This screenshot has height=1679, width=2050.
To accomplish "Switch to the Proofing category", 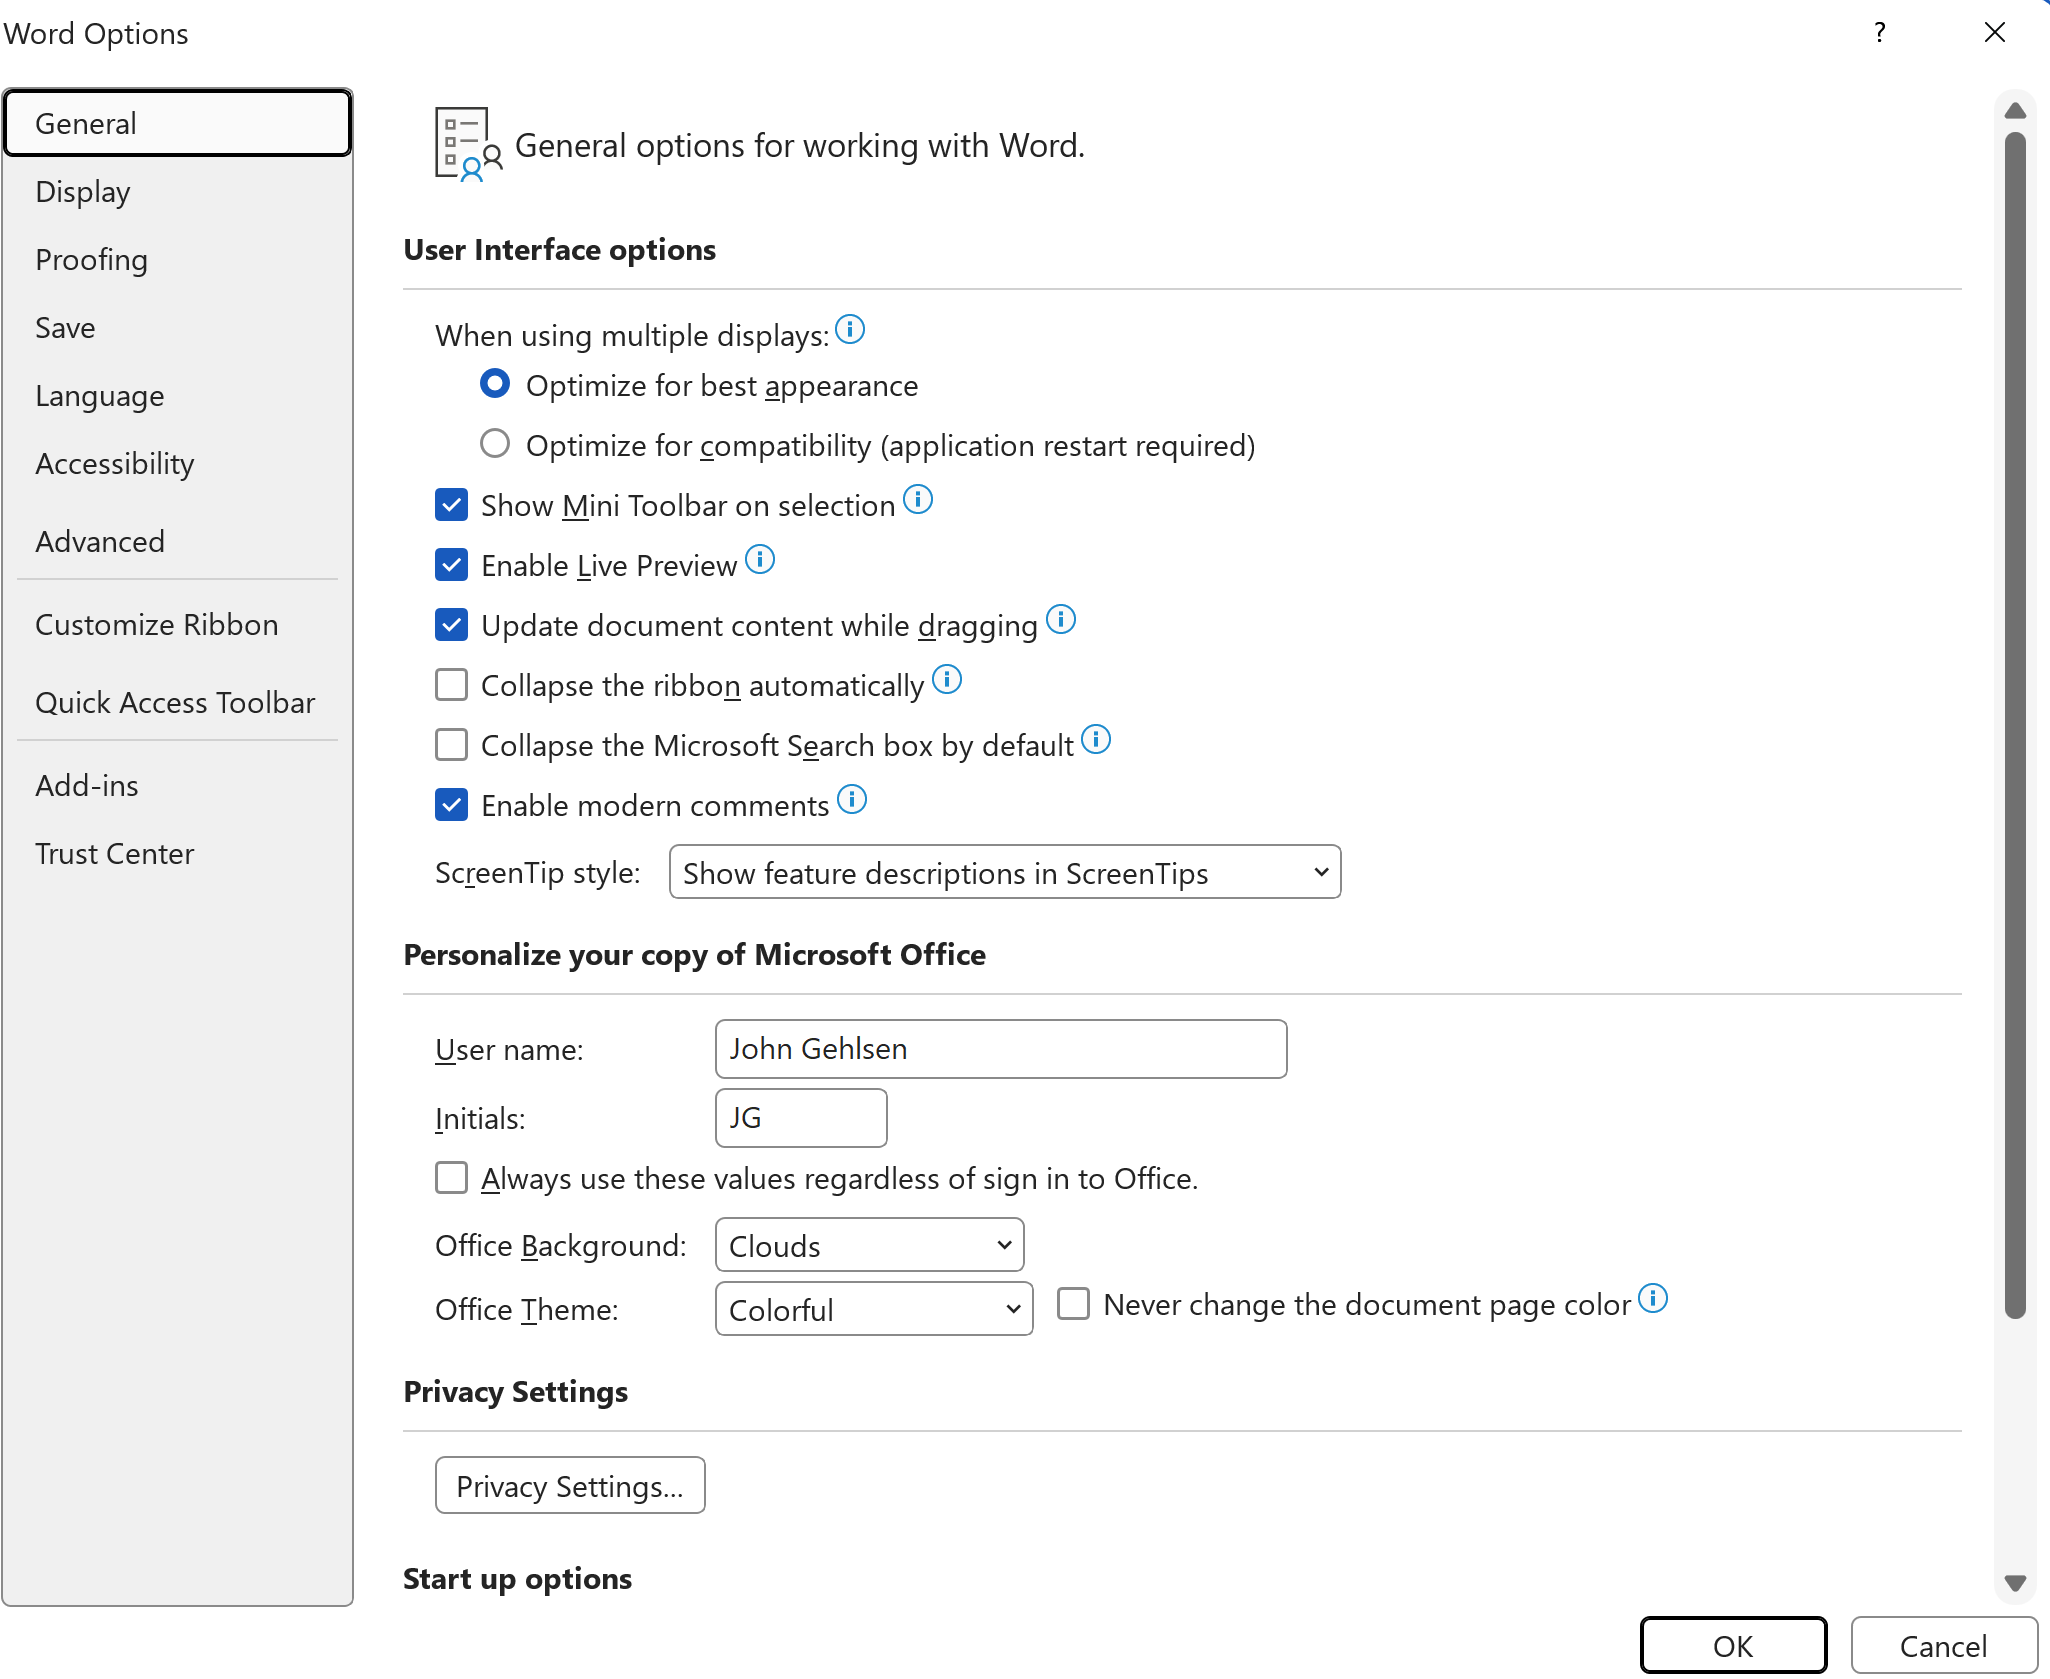I will tap(92, 260).
